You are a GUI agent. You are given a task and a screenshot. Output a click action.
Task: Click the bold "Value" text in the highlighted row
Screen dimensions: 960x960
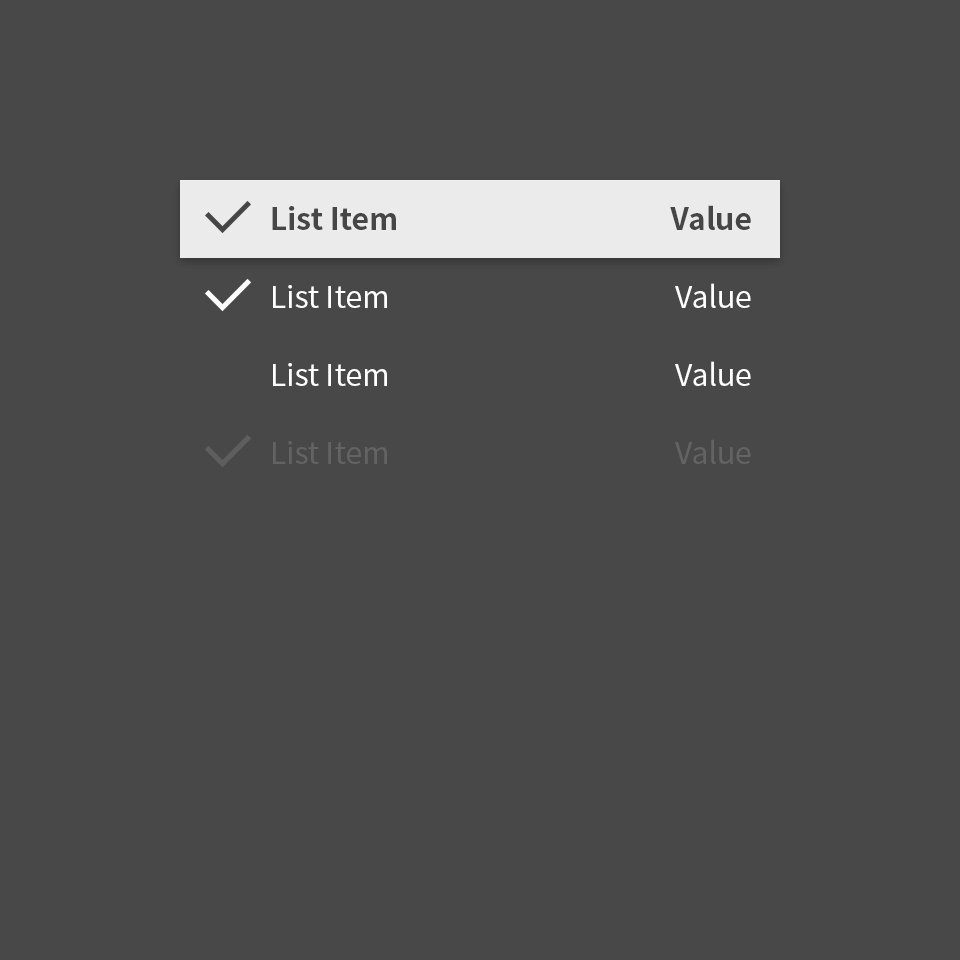click(x=710, y=219)
